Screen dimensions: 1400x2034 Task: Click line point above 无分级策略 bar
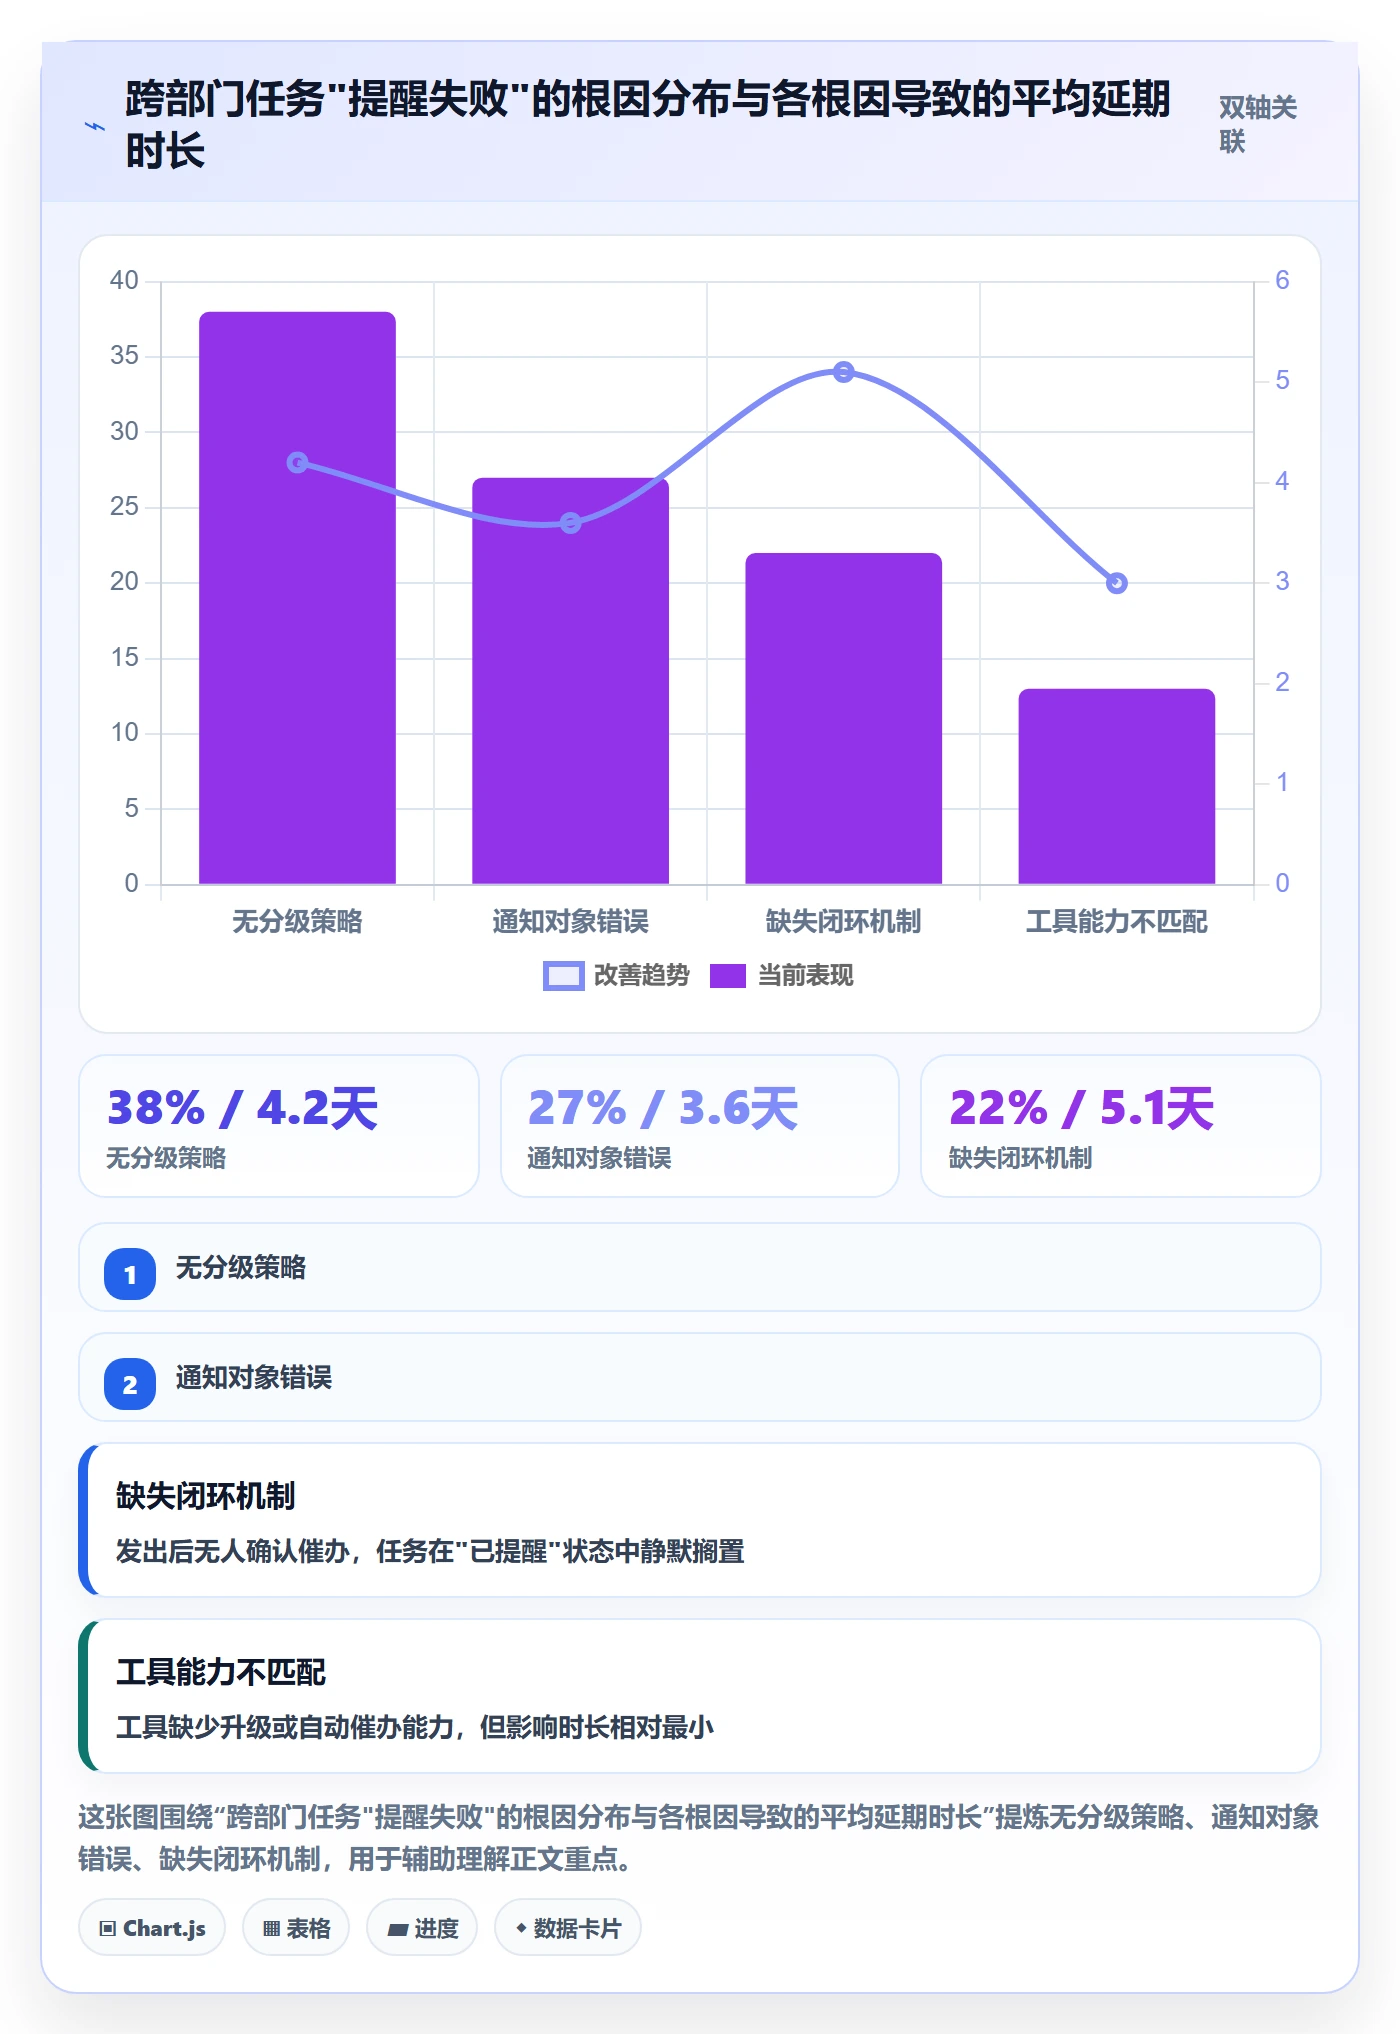click(x=297, y=462)
